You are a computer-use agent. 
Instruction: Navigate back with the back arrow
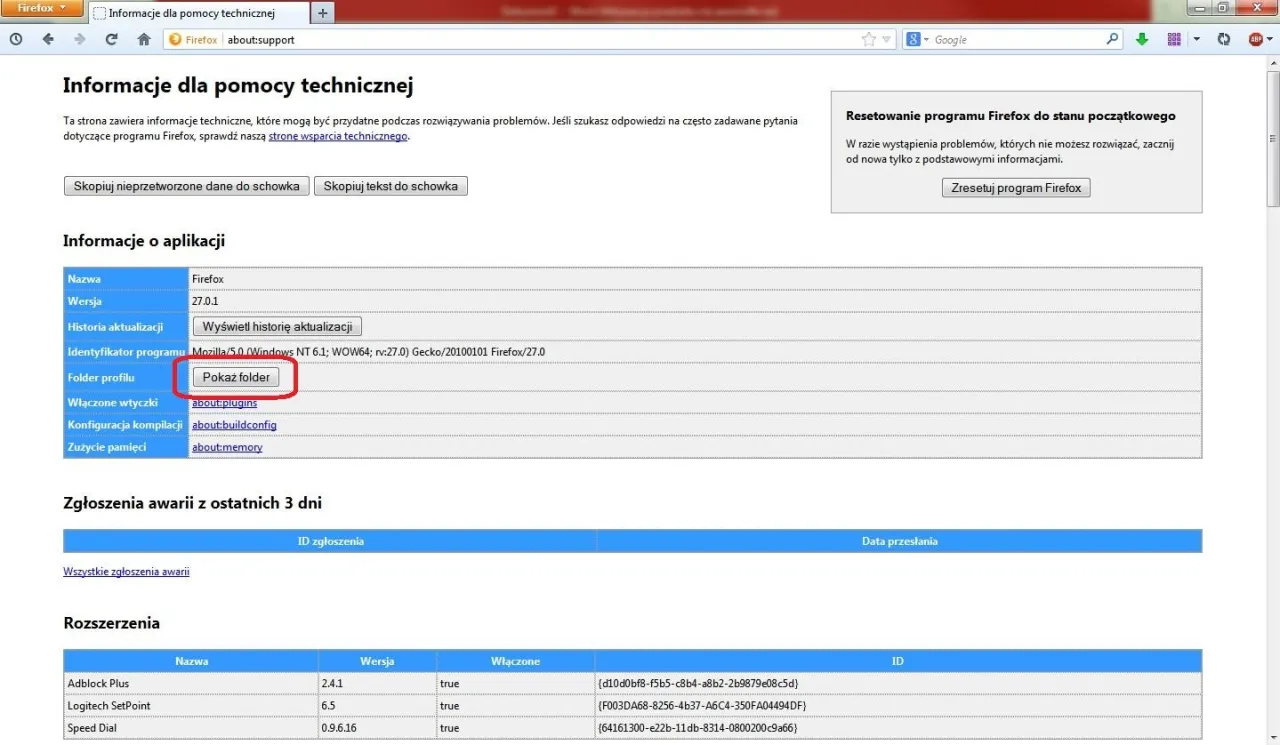47,39
